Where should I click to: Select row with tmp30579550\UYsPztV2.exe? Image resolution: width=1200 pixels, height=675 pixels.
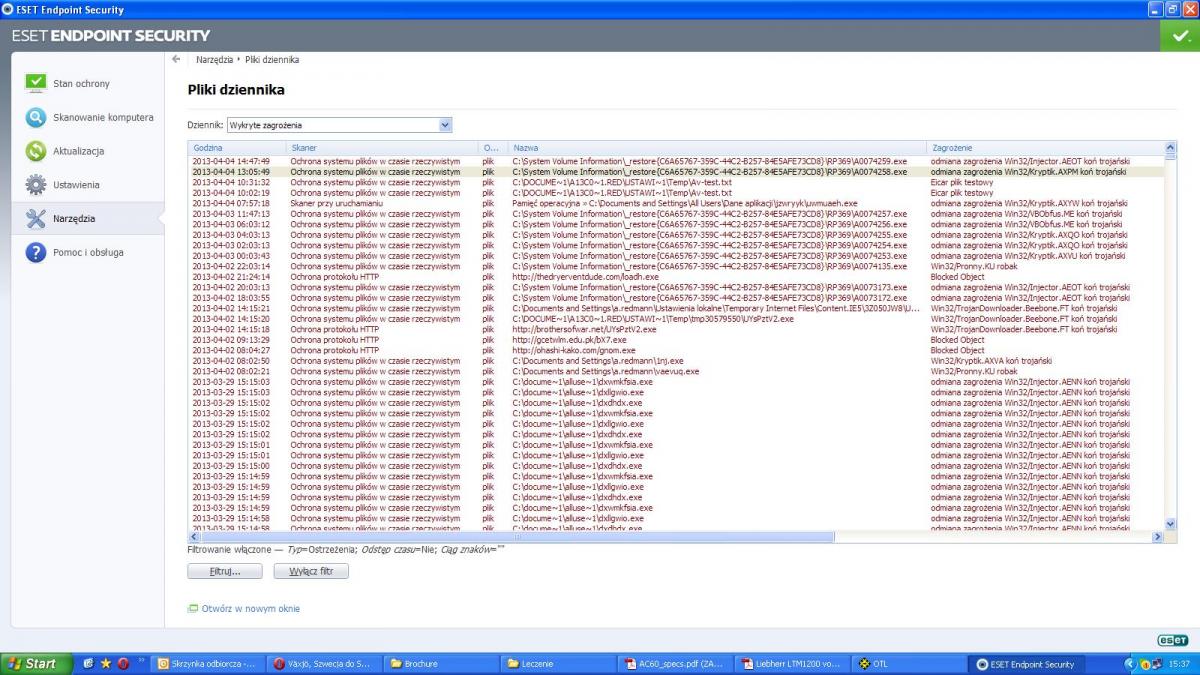(676, 318)
